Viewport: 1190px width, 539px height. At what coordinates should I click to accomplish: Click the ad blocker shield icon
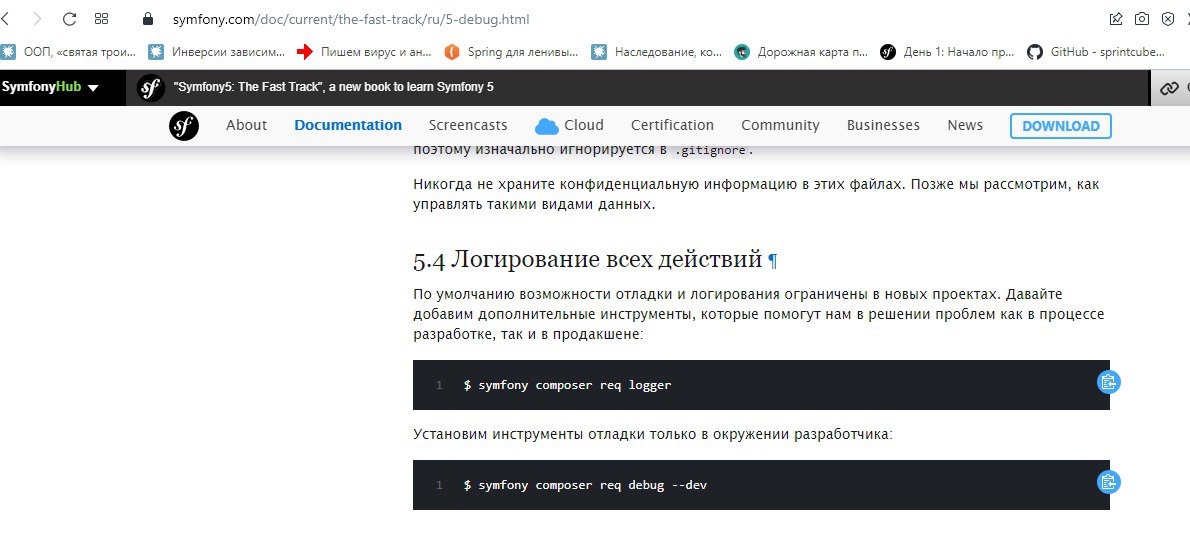1168,19
